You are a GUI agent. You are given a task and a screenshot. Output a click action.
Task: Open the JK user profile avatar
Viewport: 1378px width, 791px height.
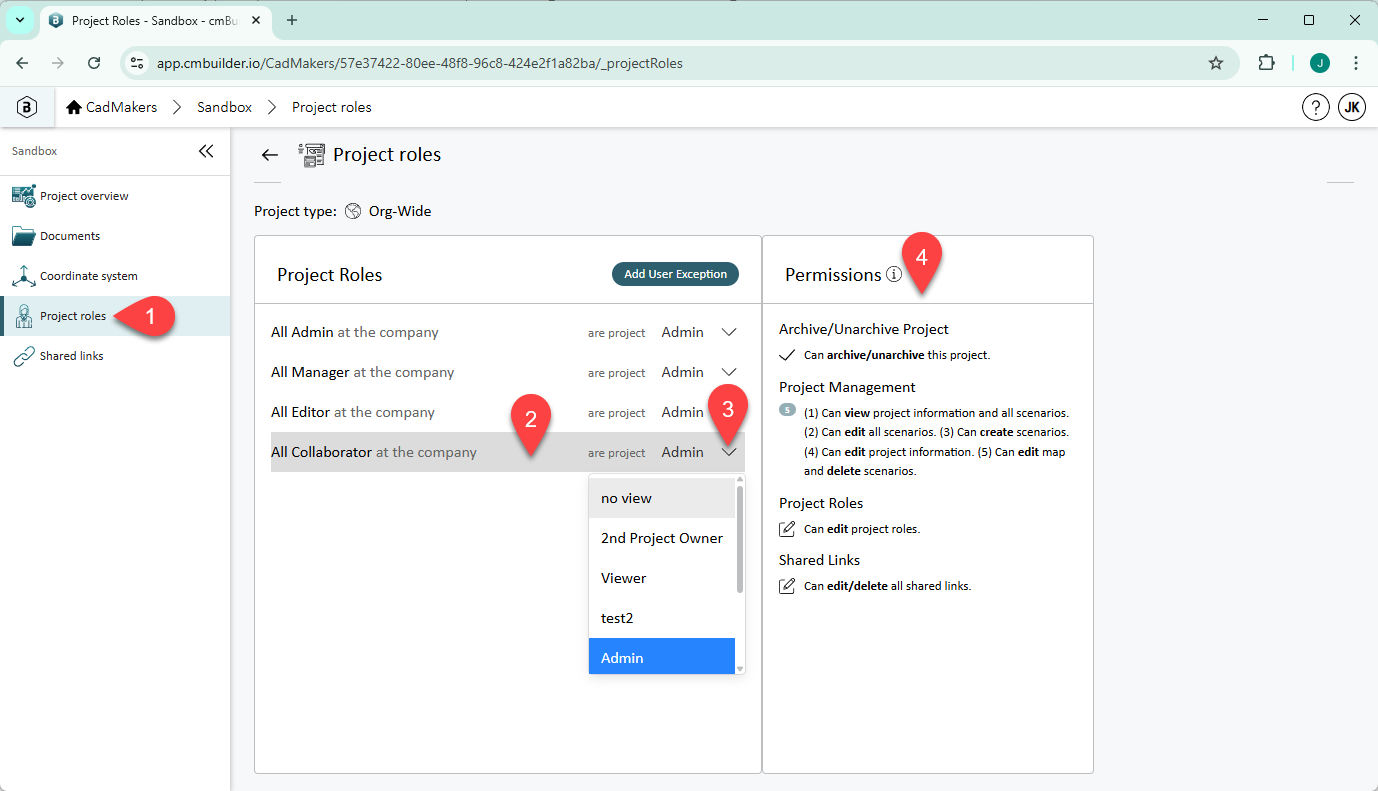click(x=1352, y=107)
